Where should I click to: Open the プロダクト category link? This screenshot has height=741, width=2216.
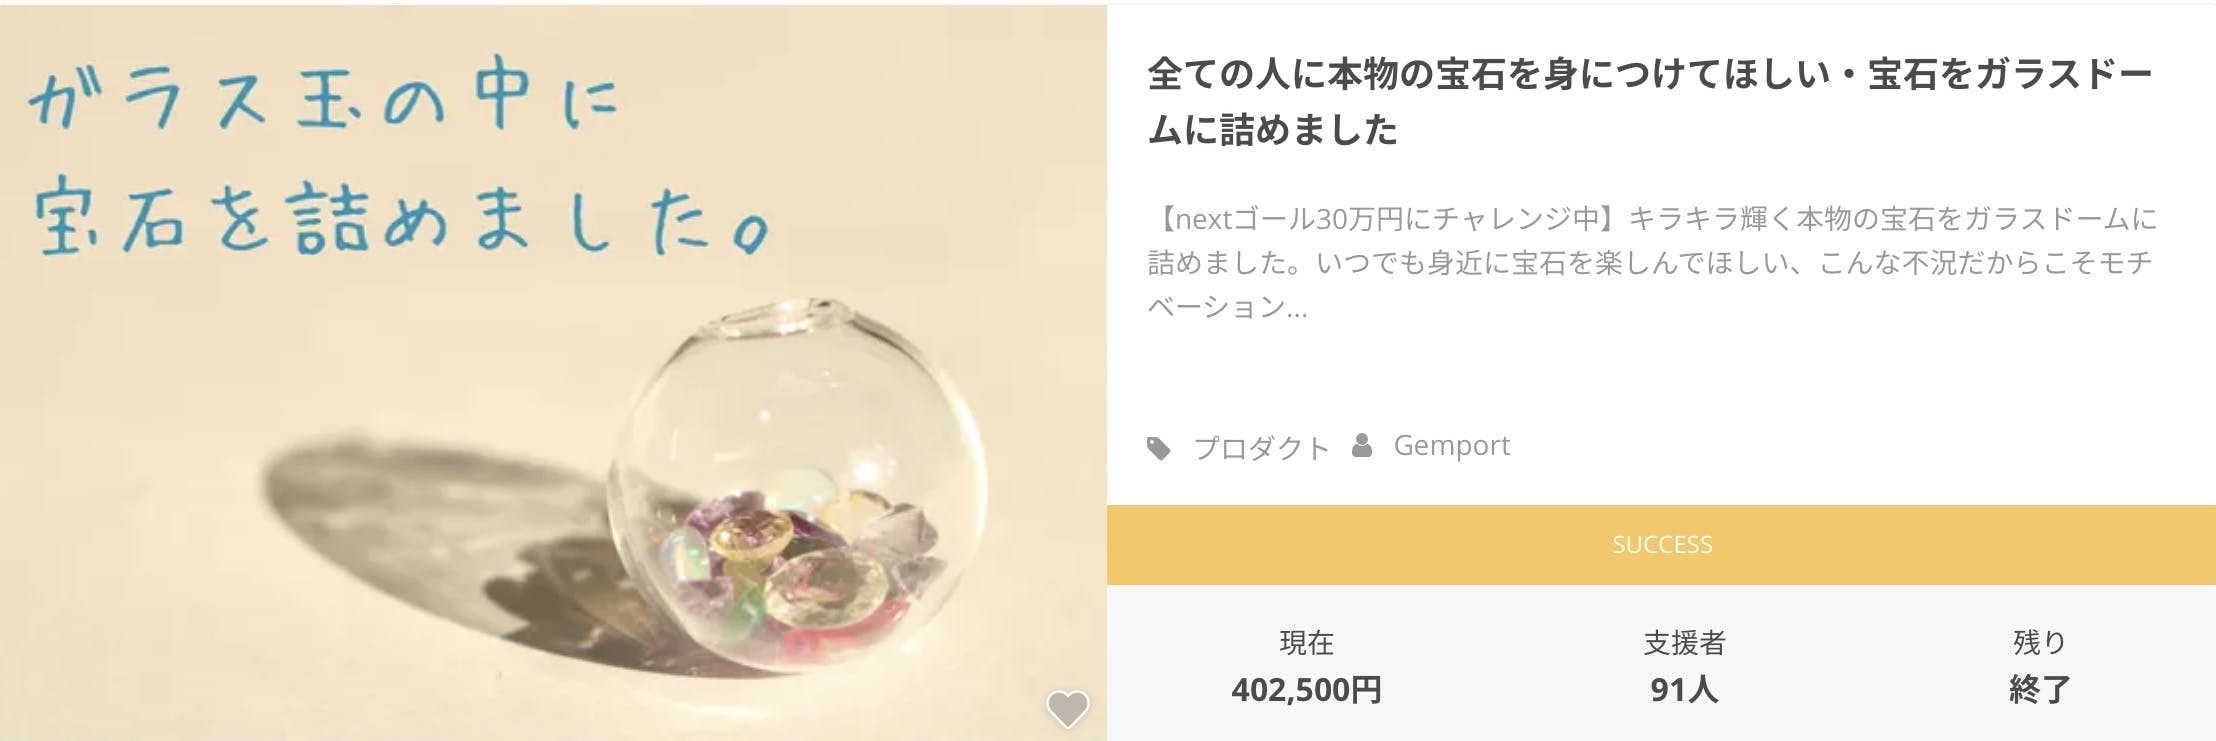(1261, 447)
